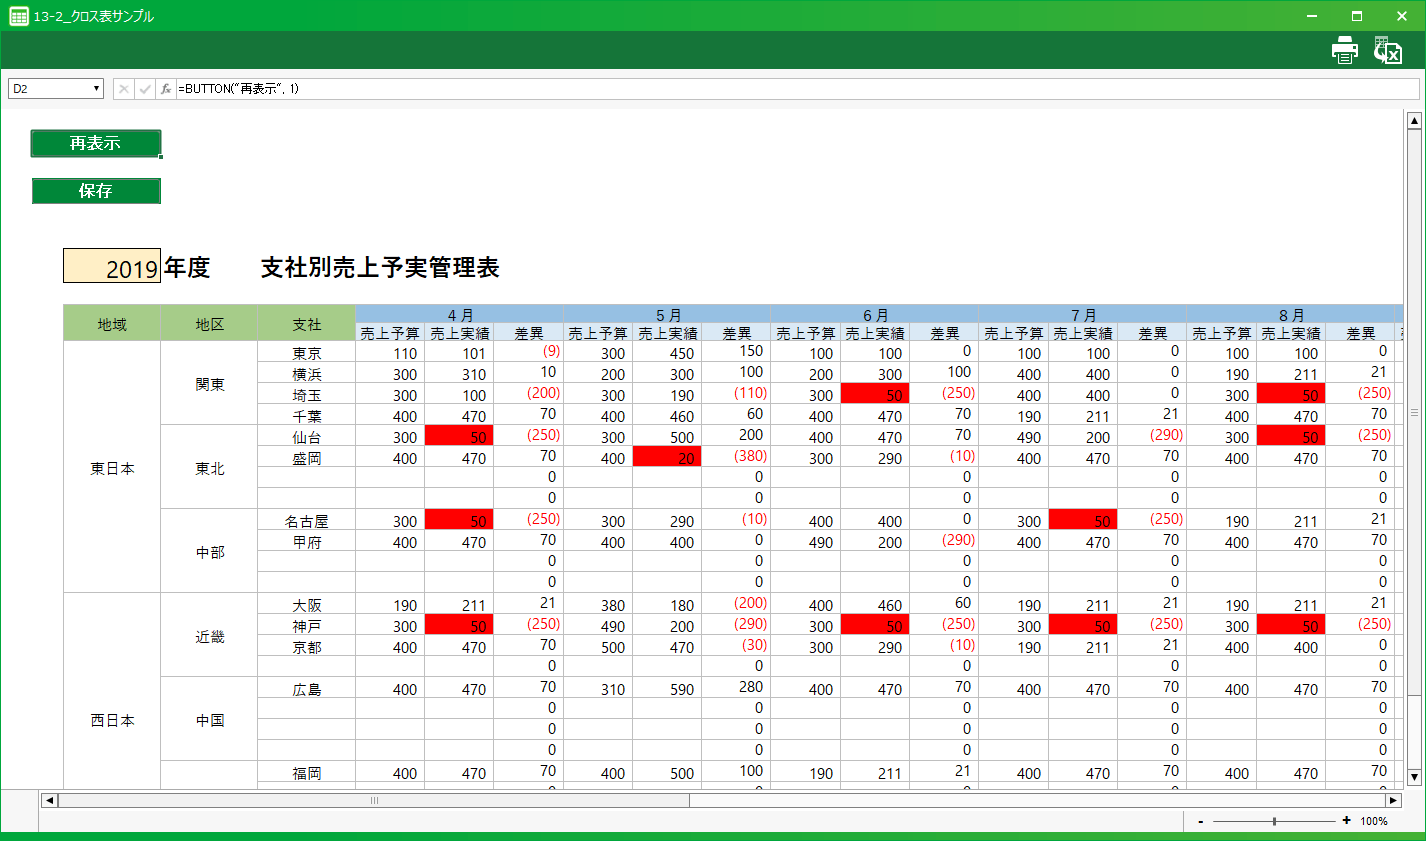Select the 2019 year cell
1426x841 pixels.
coord(112,267)
